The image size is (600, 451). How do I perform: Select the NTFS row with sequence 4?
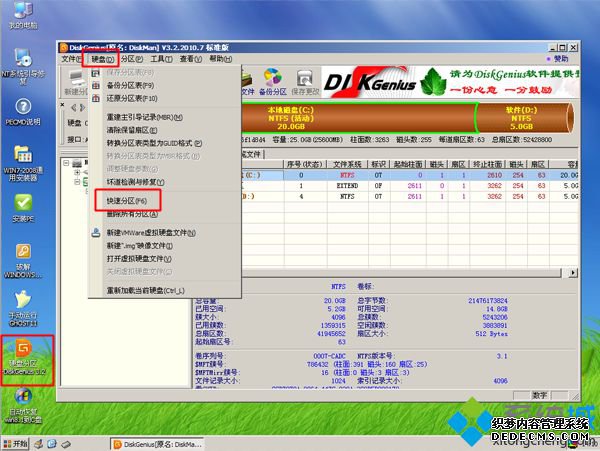(409, 197)
